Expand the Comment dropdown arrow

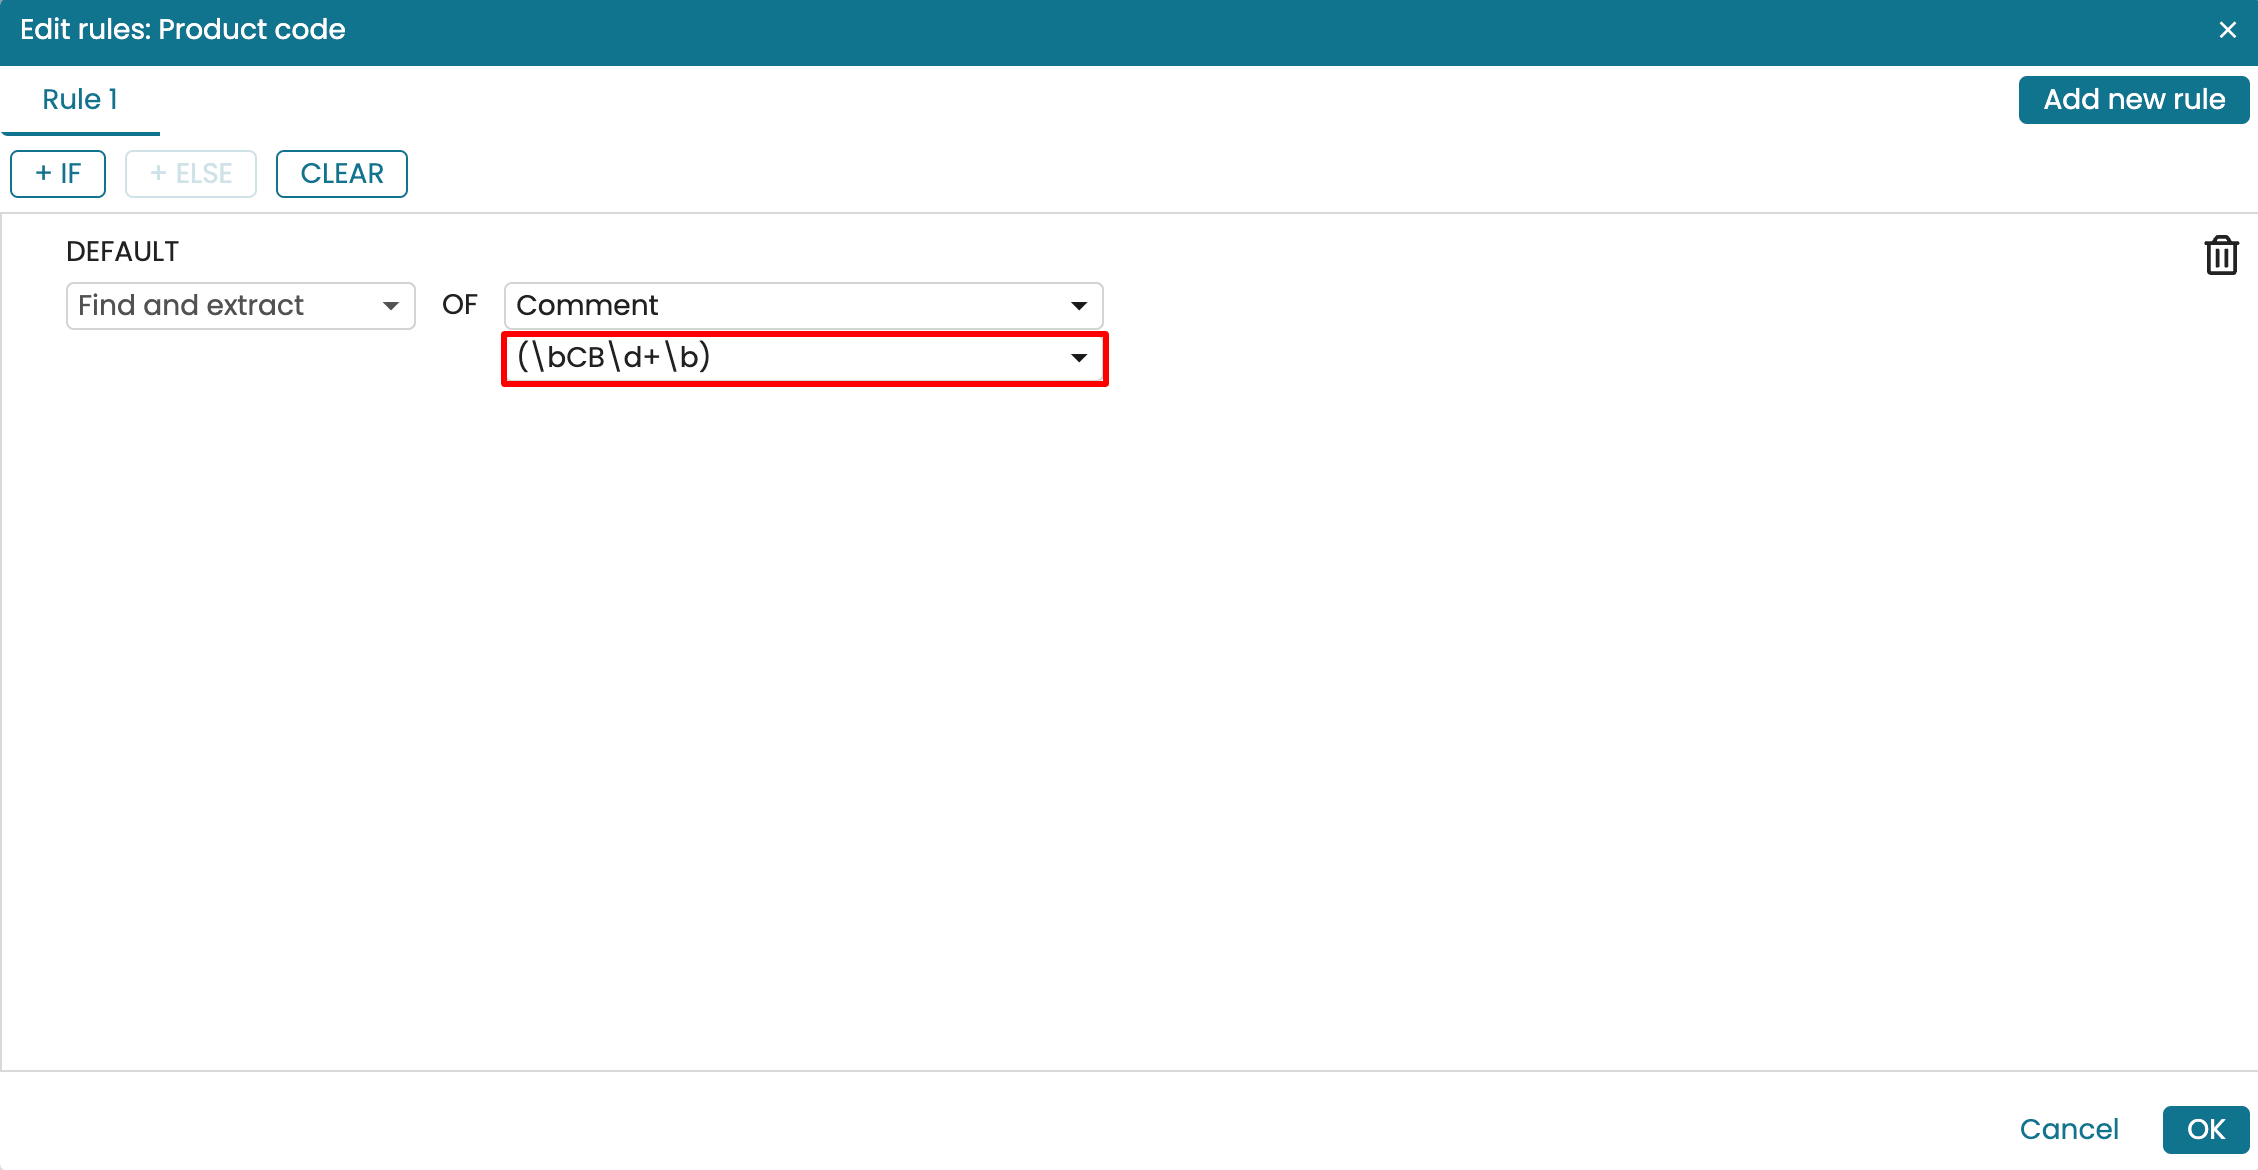(1079, 306)
